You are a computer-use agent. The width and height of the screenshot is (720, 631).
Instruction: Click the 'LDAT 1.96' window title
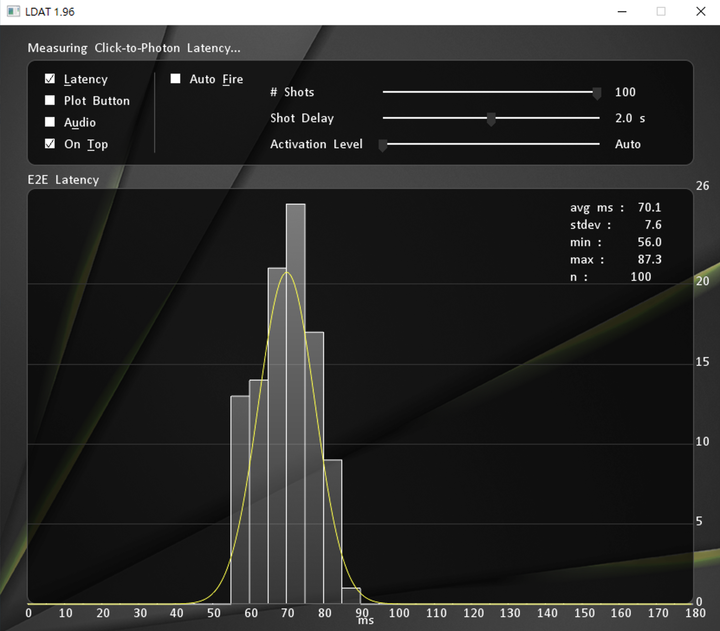coord(50,12)
